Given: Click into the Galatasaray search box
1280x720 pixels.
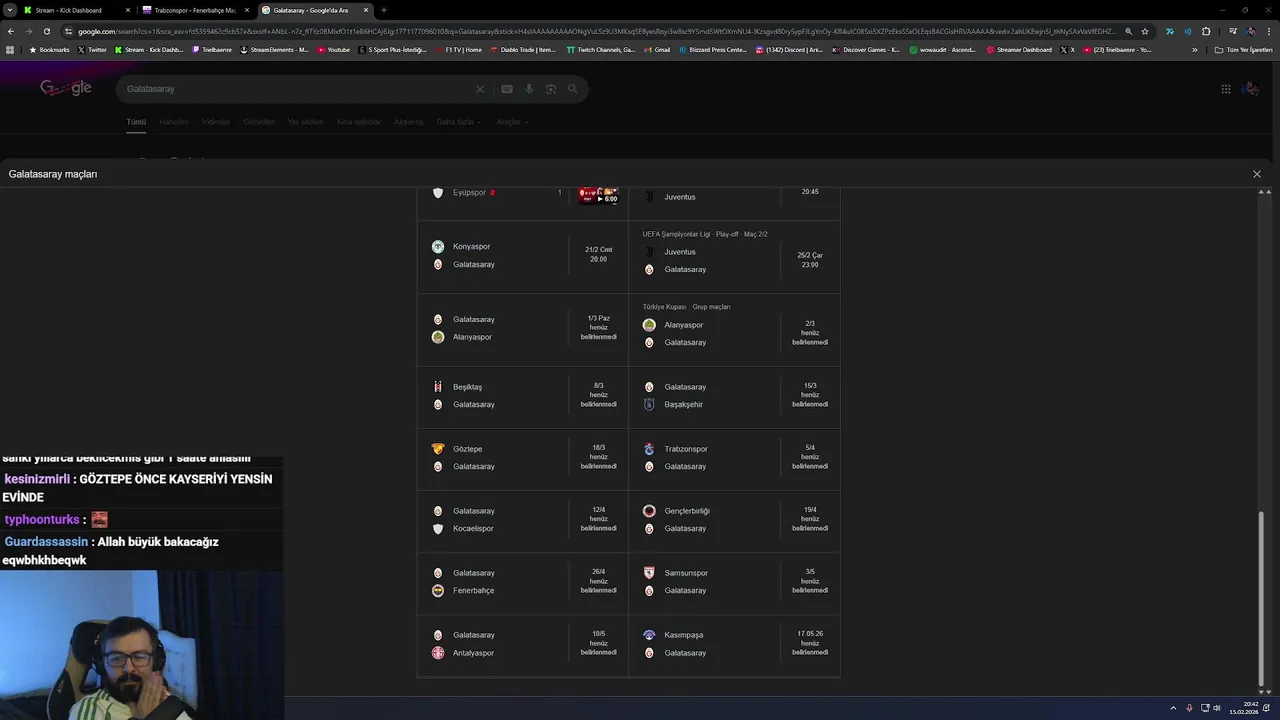Looking at the screenshot, I should [300, 89].
